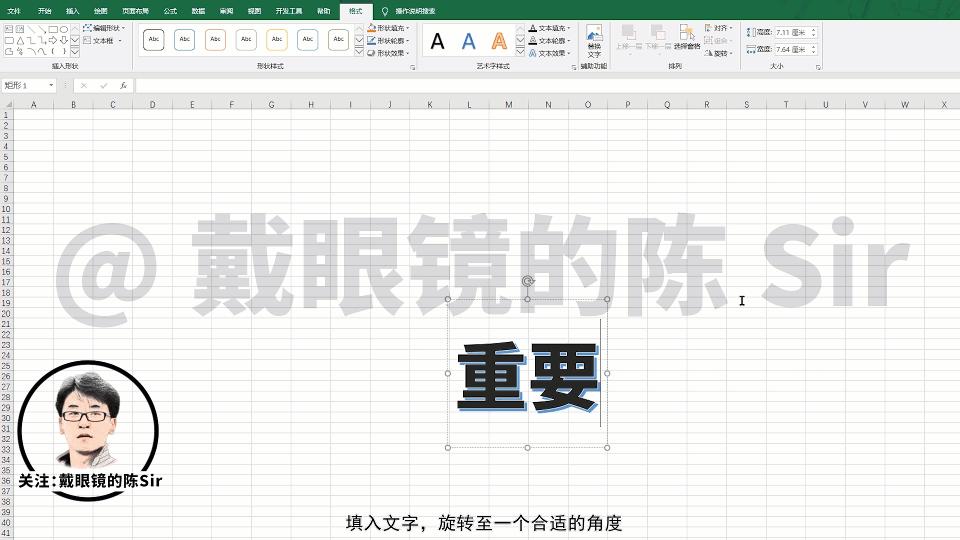The width and height of the screenshot is (960, 540).
Task: Click the lightbulb 操作说明搜索 icon
Action: tap(384, 11)
